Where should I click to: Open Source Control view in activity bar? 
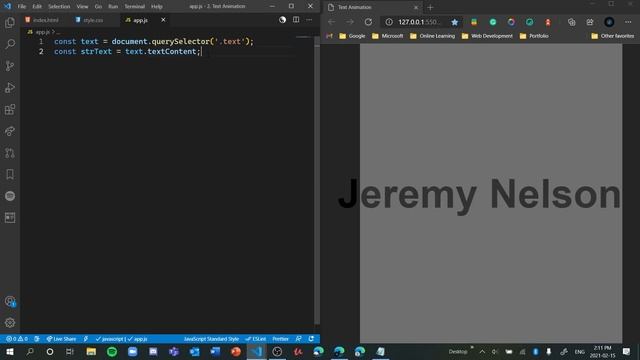(x=10, y=66)
